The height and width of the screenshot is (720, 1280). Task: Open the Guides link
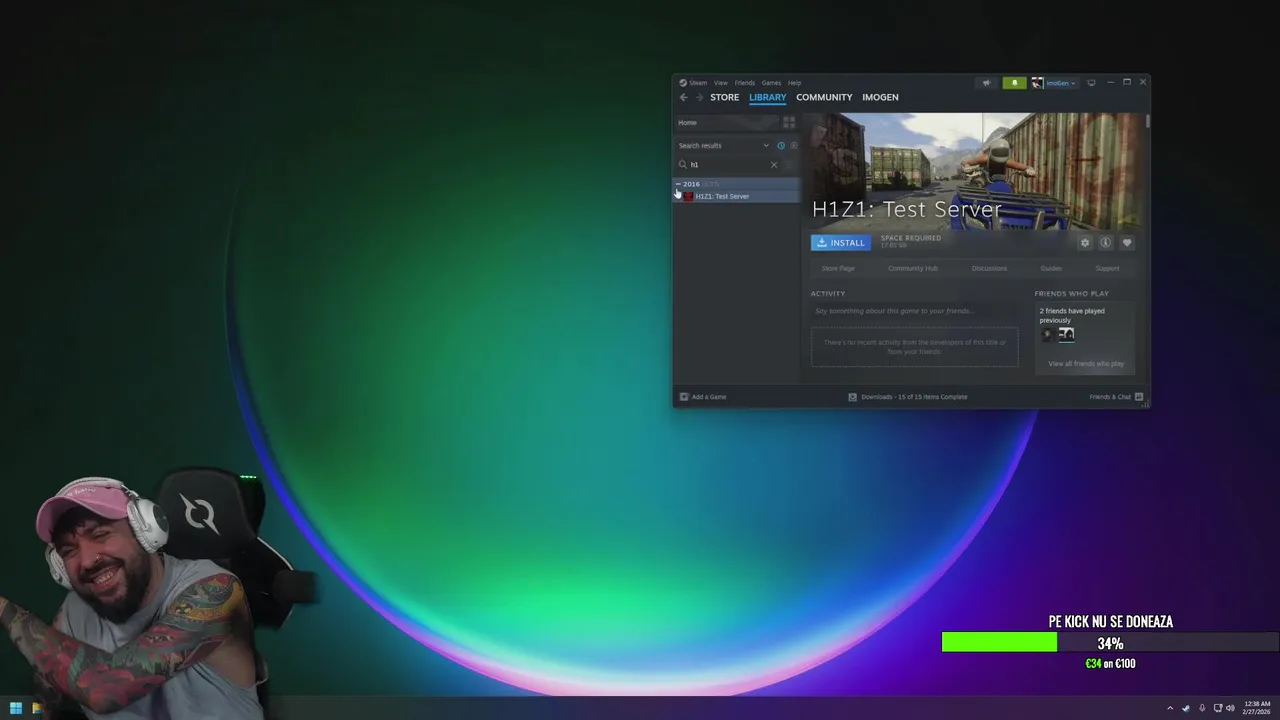pyautogui.click(x=1051, y=268)
